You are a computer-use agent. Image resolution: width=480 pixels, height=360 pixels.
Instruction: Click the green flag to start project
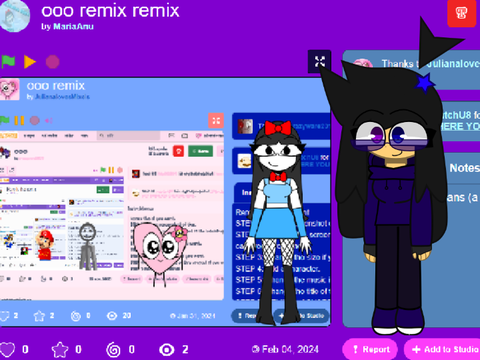pos(8,62)
